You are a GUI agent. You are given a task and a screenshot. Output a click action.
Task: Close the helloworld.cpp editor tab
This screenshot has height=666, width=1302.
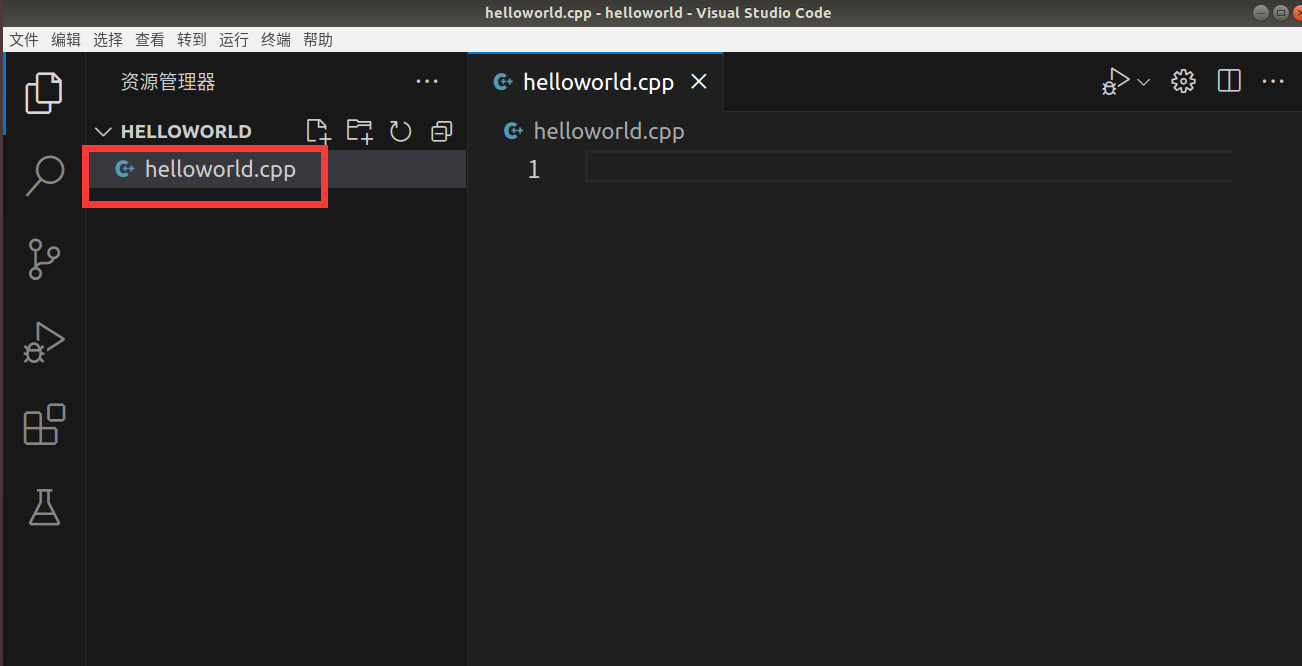tap(699, 82)
